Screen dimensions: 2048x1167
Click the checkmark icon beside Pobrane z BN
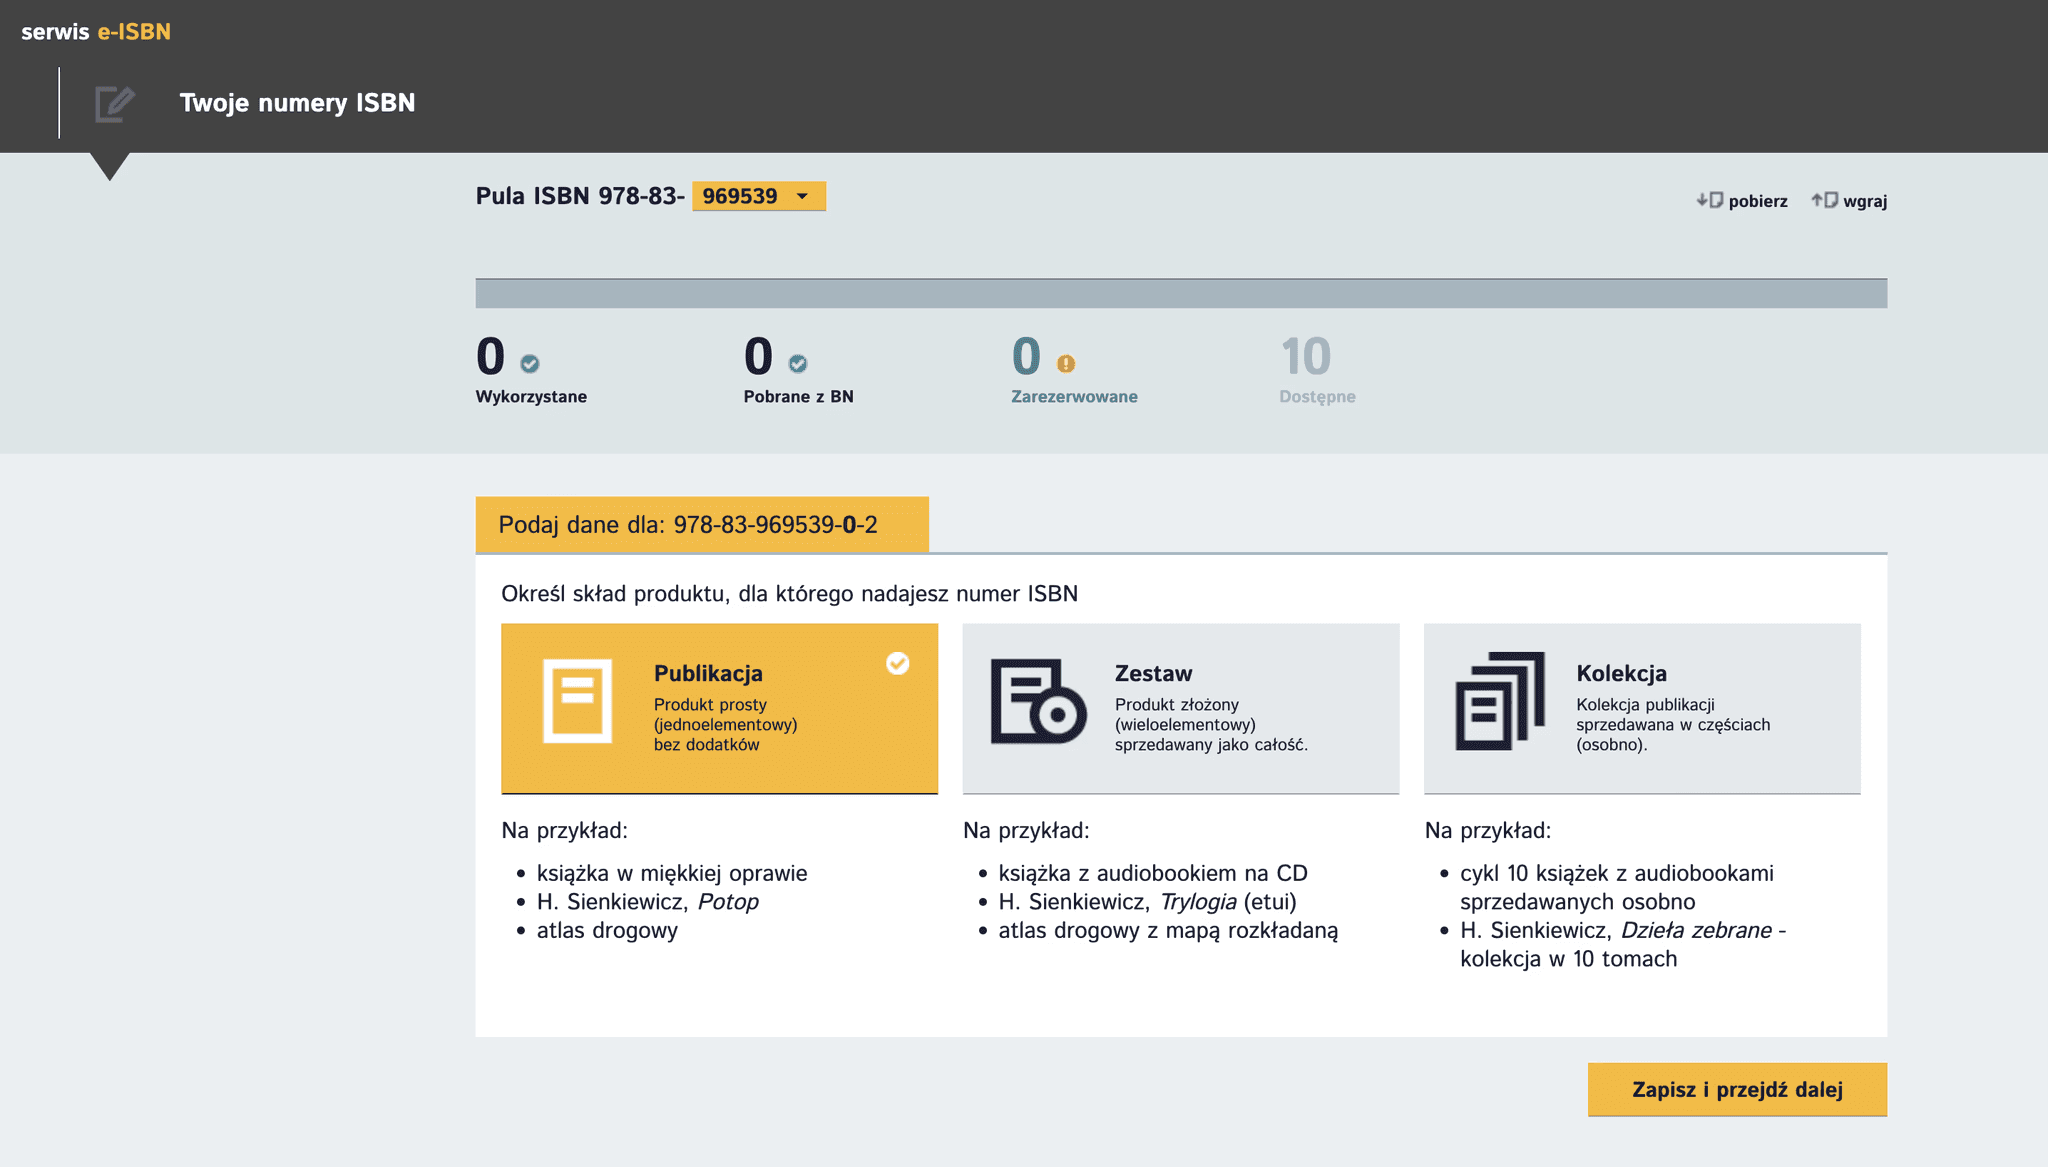tap(798, 364)
